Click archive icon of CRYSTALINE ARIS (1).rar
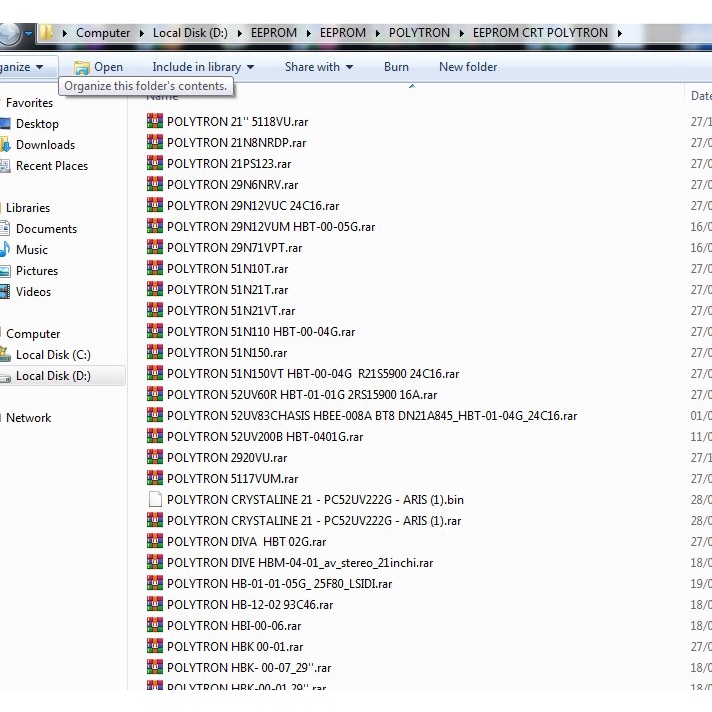Viewport: 712px width, 712px height. [155, 519]
